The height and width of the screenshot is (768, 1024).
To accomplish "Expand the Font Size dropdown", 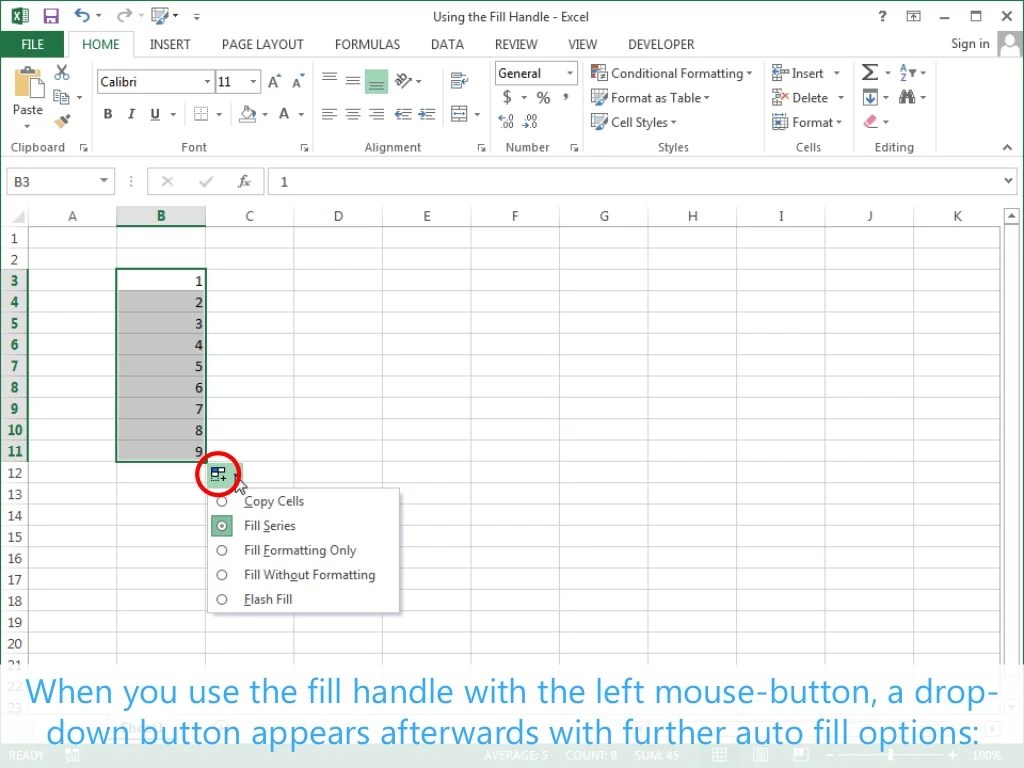I will click(x=252, y=81).
